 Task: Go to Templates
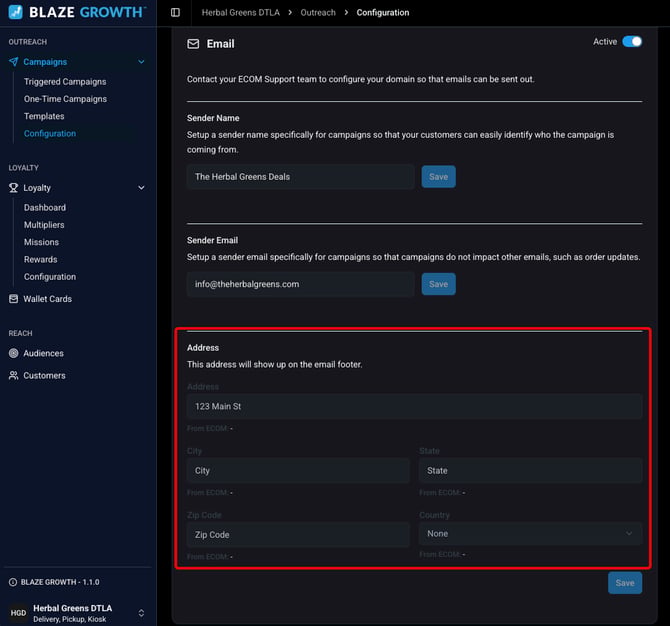coord(44,116)
